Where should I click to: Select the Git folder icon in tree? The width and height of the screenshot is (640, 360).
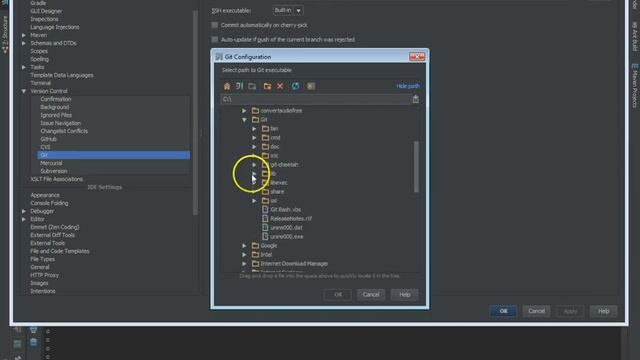256,120
